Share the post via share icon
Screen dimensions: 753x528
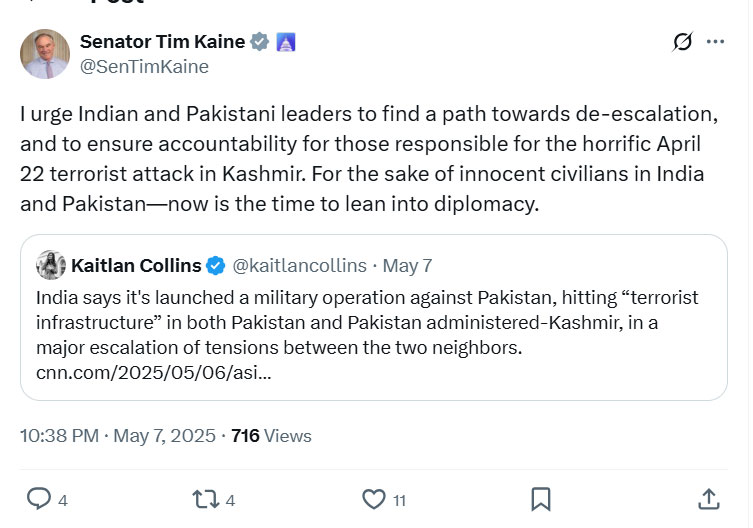click(x=708, y=498)
